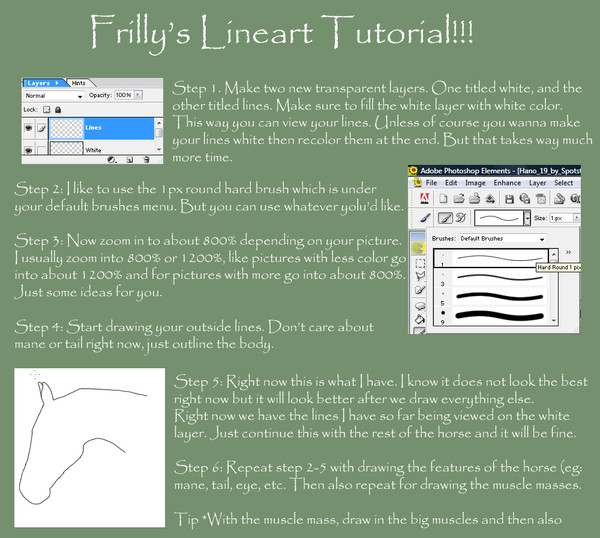This screenshot has height=538, width=600.
Task: Click the Photoshop Elements sunflower title icon
Action: pyautogui.click(x=413, y=171)
